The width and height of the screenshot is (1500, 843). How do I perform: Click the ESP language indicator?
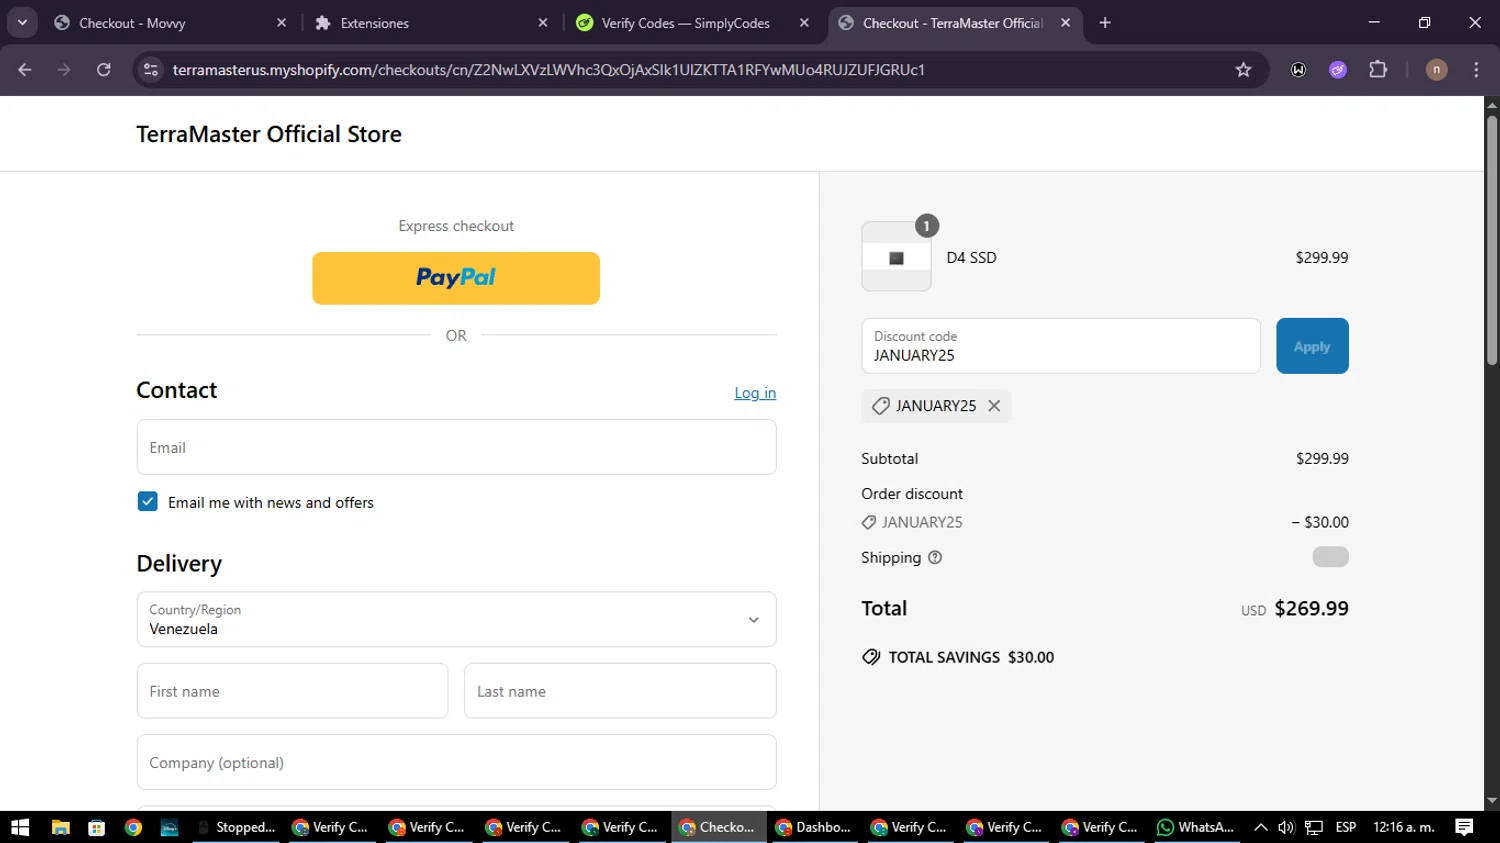tap(1346, 827)
